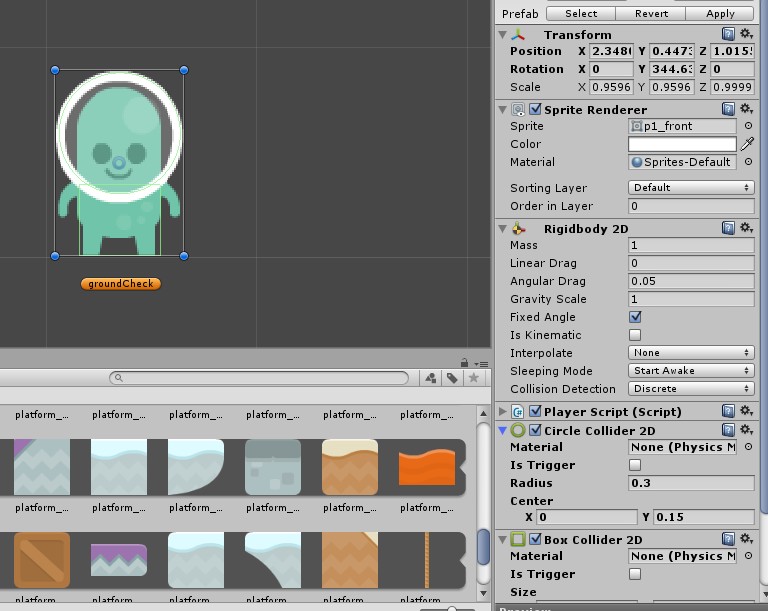This screenshot has height=611, width=768.
Task: Open the Circle Collider 2D help icon
Action: click(729, 430)
